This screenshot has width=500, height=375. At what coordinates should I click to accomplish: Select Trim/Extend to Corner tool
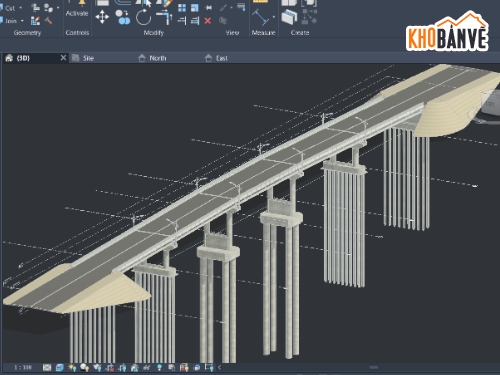(164, 17)
